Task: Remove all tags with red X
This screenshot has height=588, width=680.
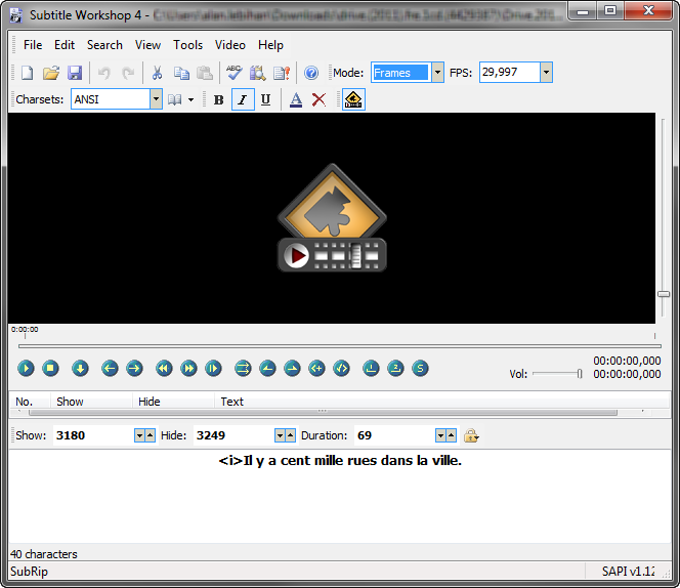Action: (319, 100)
